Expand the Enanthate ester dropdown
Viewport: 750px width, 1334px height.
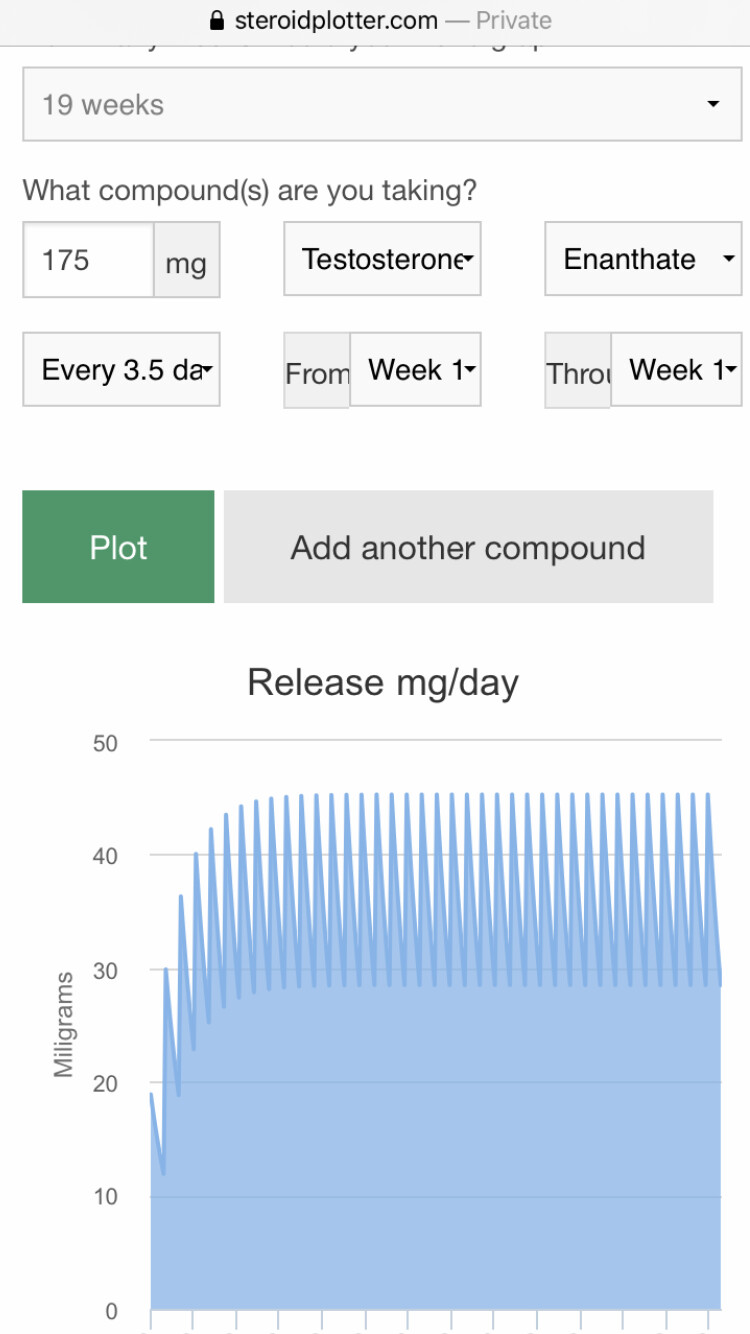(642, 260)
